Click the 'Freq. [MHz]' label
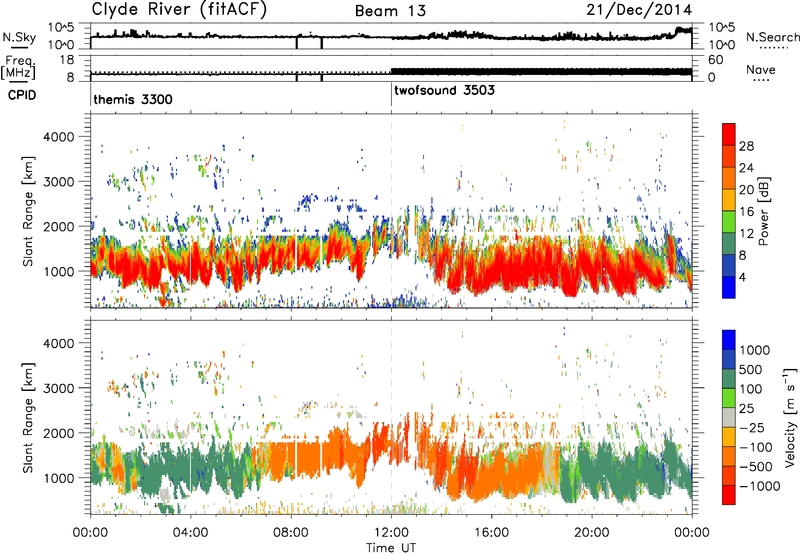This screenshot has width=800, height=554. pos(19,66)
